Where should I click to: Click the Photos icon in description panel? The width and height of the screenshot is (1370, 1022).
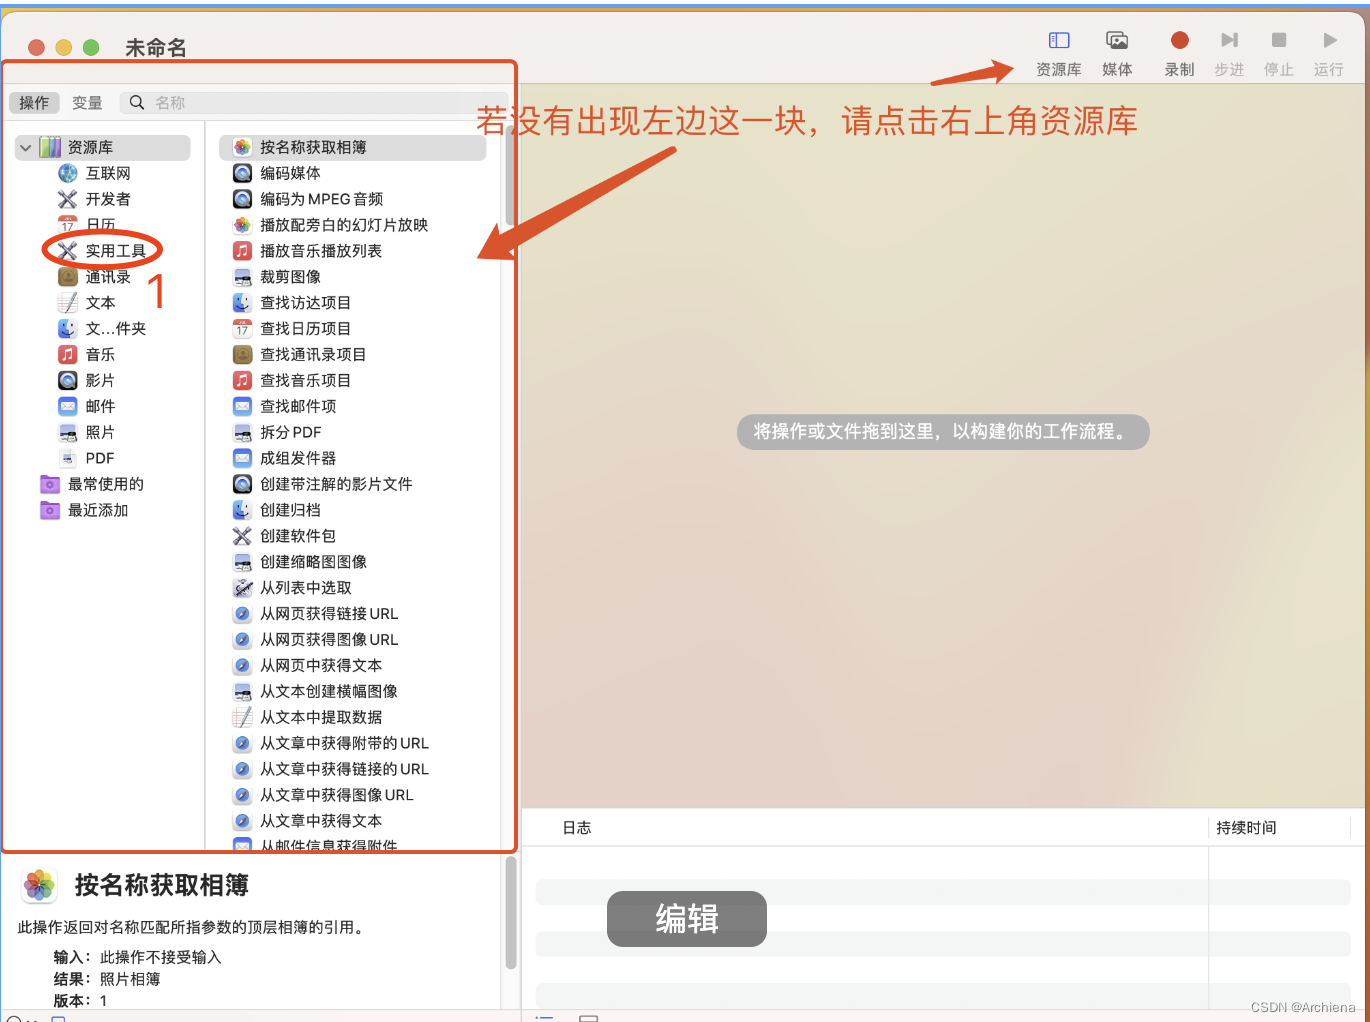(x=39, y=886)
